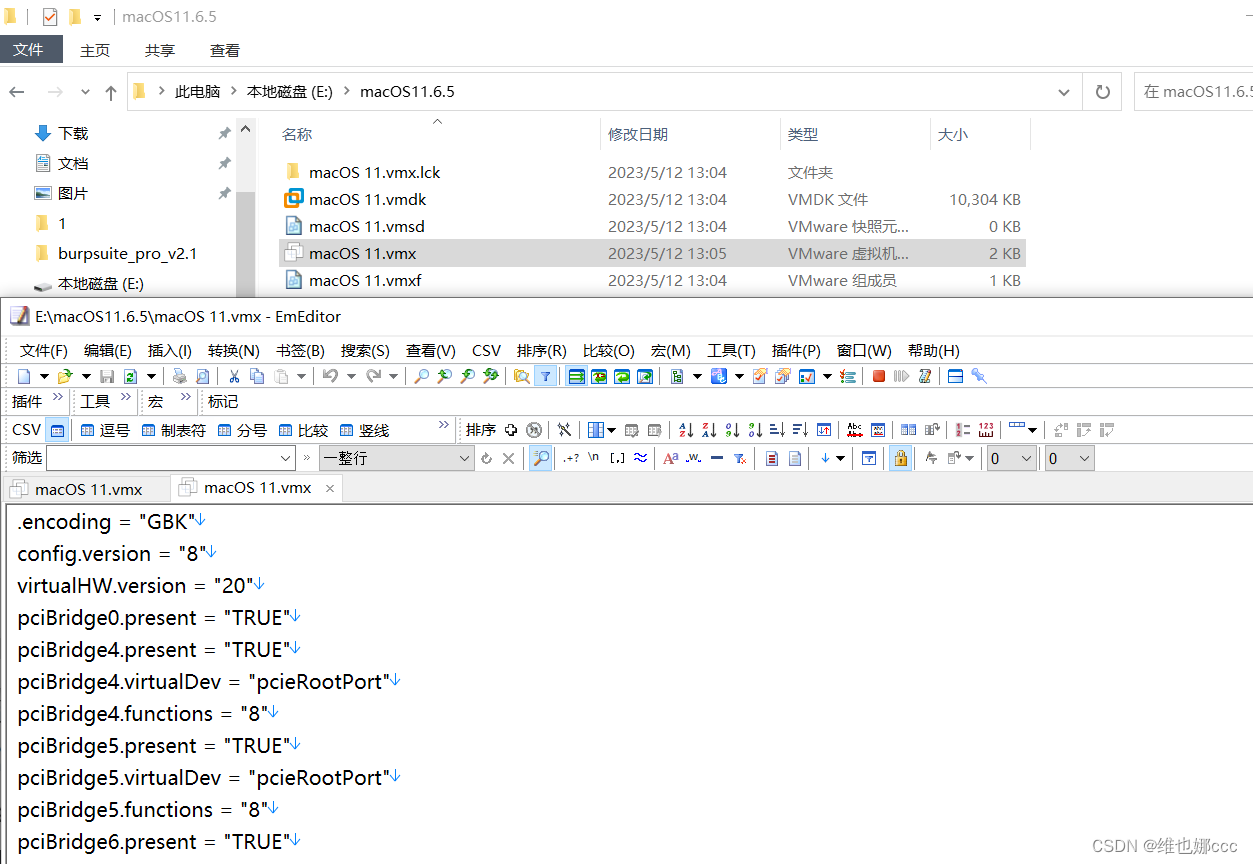Click the Explorer search box
The height and width of the screenshot is (864, 1253).
[1194, 92]
